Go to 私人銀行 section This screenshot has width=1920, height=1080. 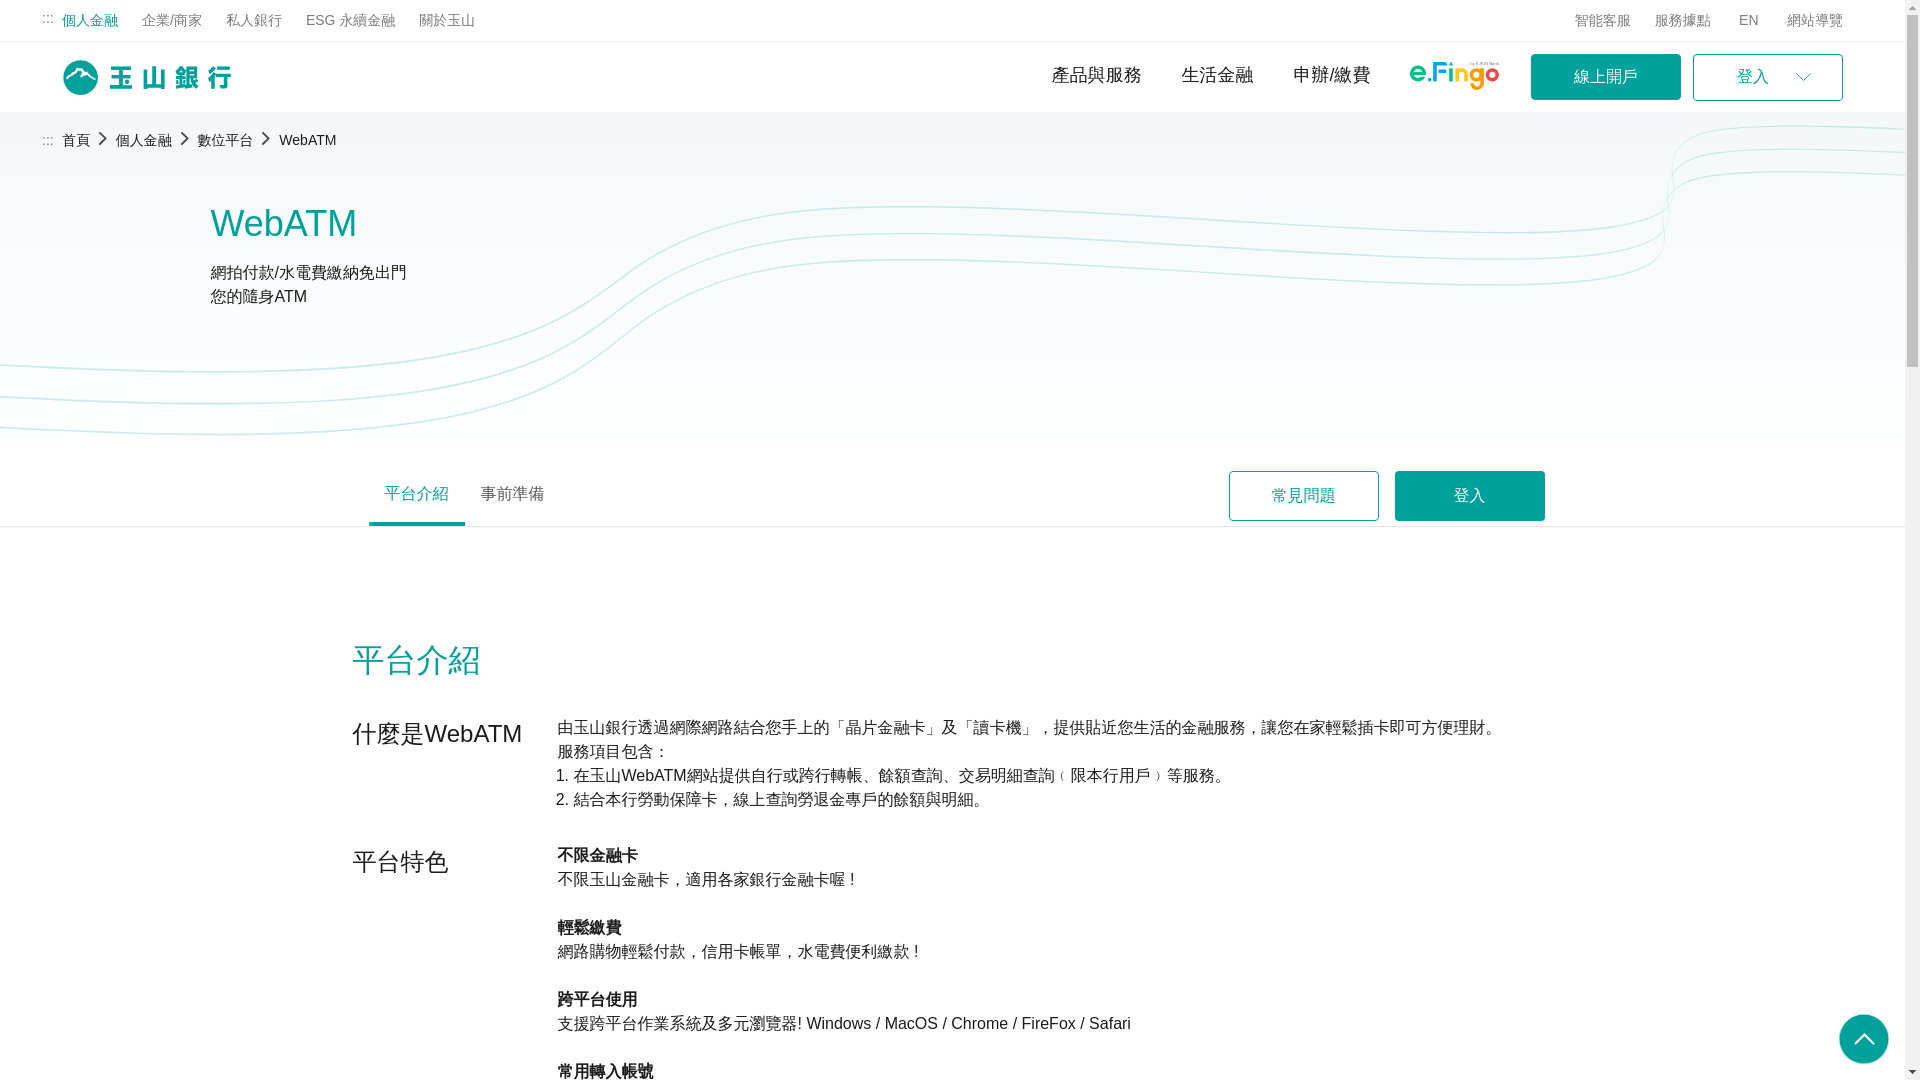254,20
